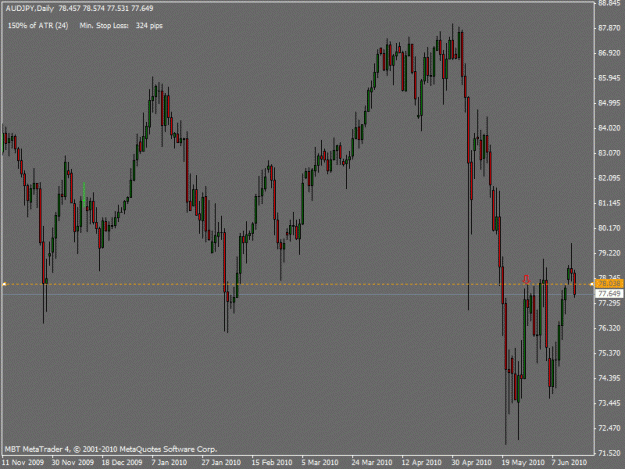Click the '7 Jan 2010' date label
625x469 pixels.
coord(169,463)
